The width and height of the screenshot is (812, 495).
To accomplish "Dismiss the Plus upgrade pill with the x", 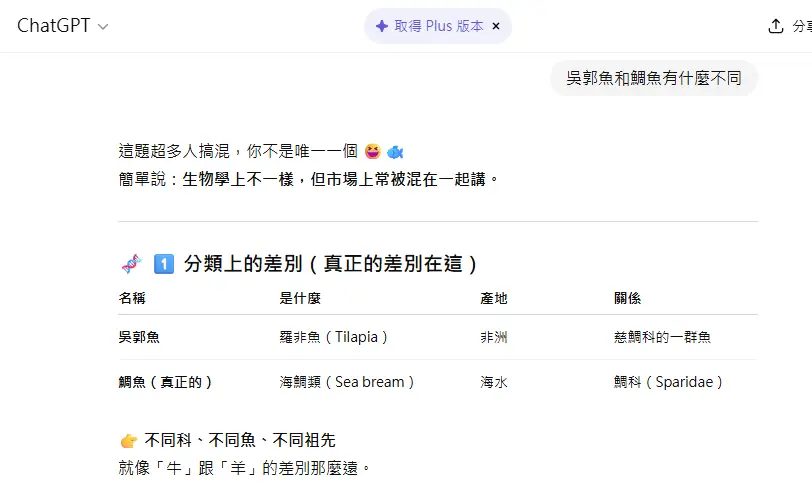I will tap(495, 26).
